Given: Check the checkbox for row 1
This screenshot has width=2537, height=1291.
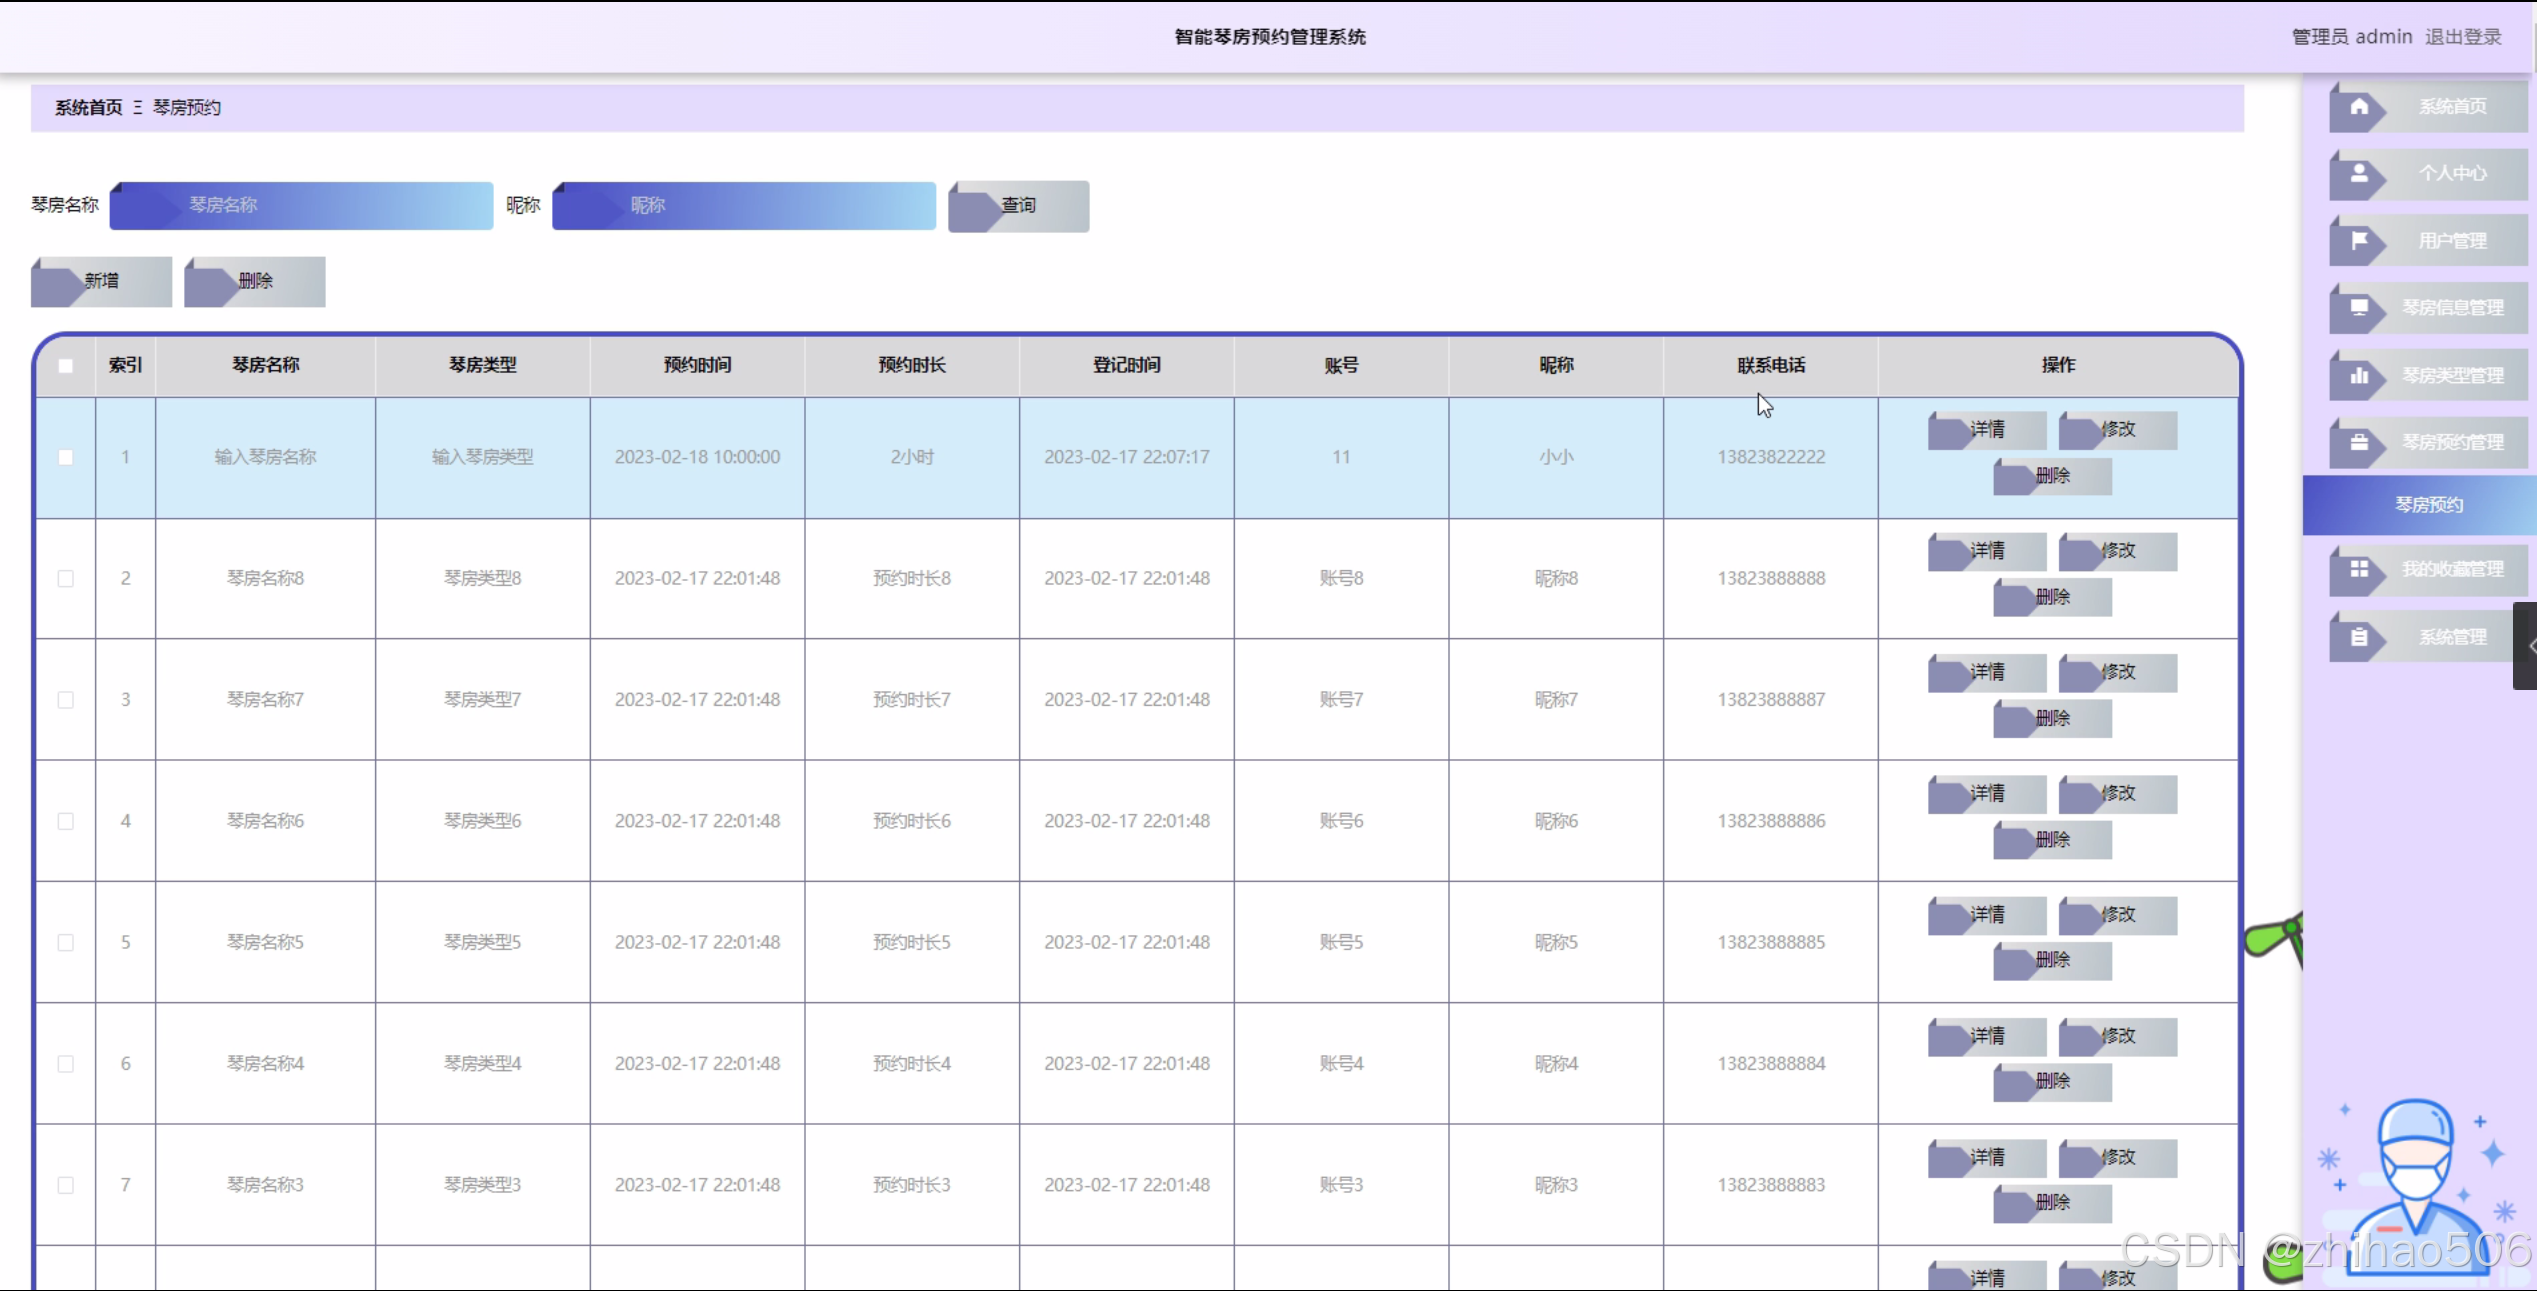Looking at the screenshot, I should [66, 457].
